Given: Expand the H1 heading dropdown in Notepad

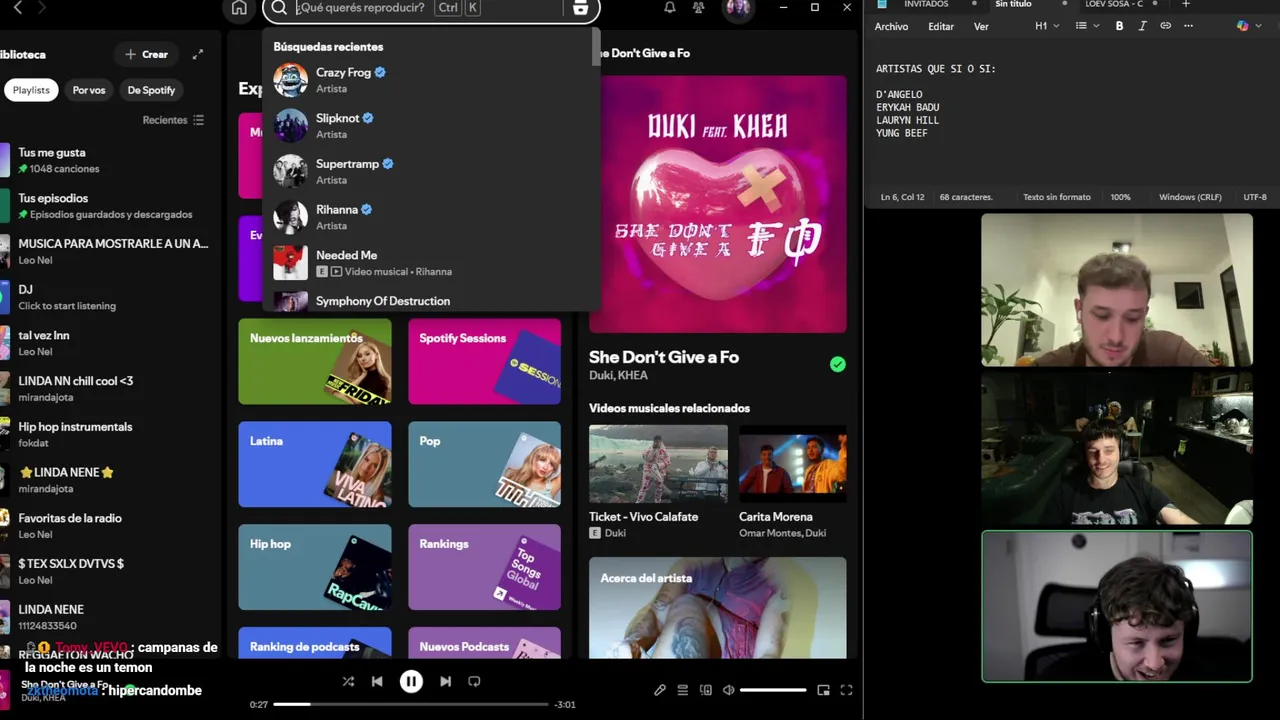Looking at the screenshot, I should click(1047, 26).
